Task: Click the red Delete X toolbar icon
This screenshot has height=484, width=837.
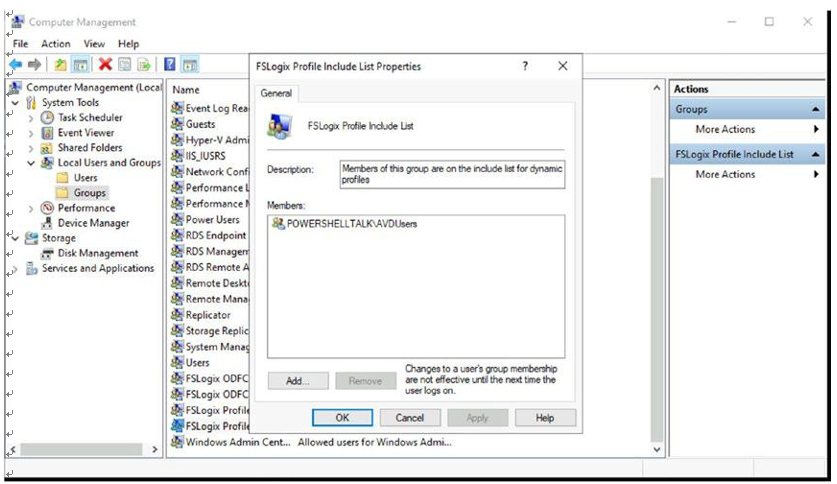Action: 105,65
